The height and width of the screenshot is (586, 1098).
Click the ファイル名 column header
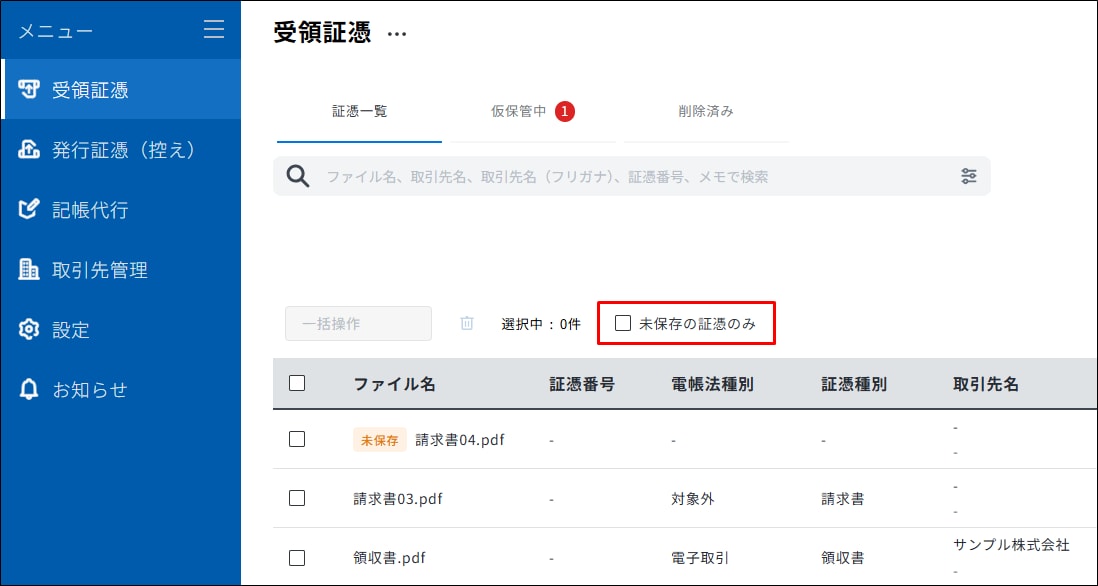[394, 384]
